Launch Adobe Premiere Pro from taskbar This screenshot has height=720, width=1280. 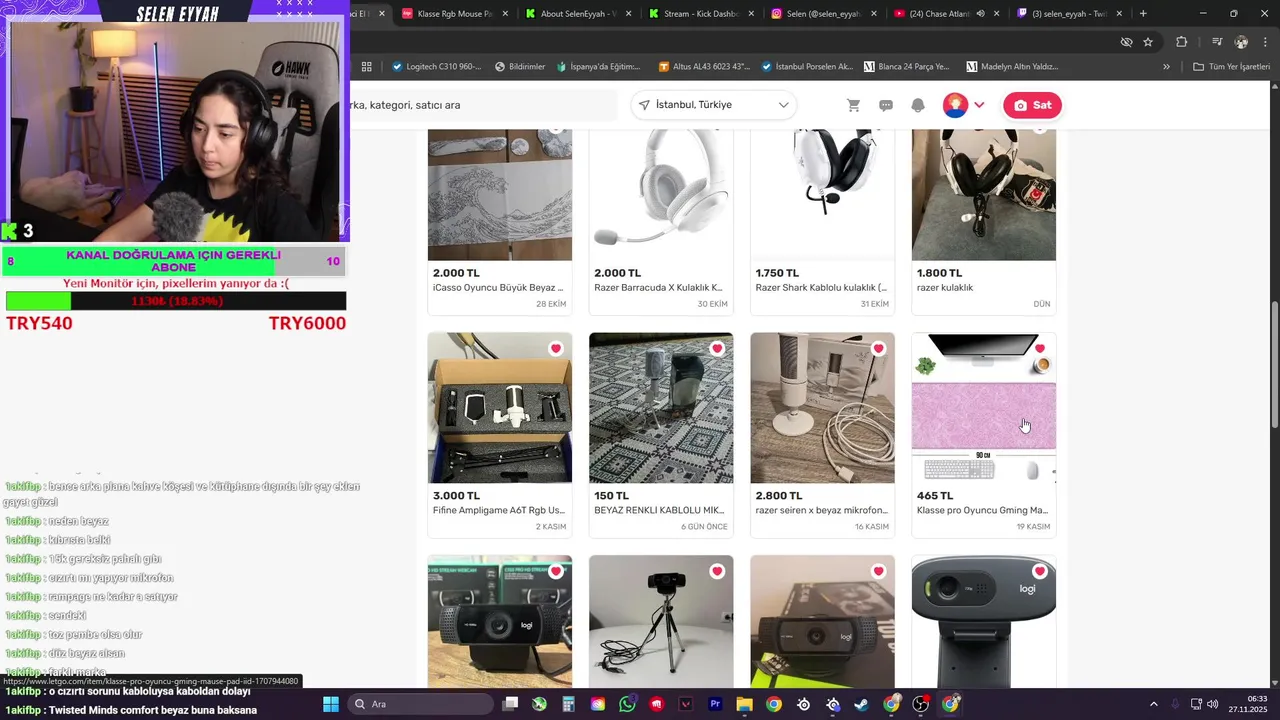(x=715, y=704)
